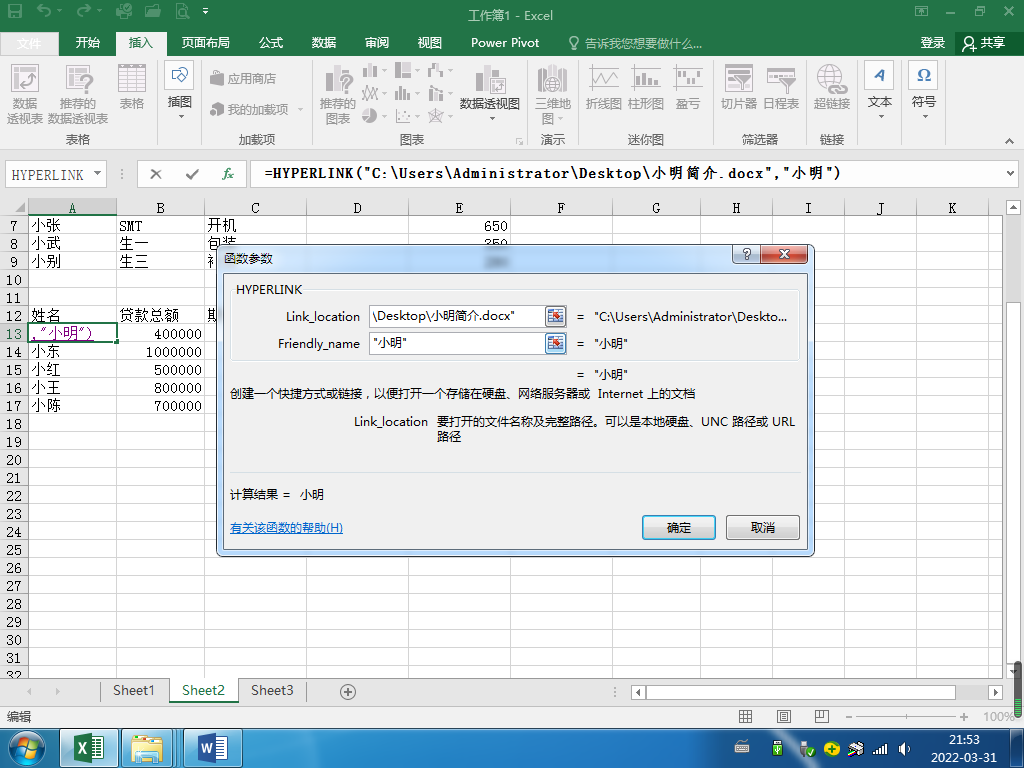The height and width of the screenshot is (768, 1024).
Task: Click the Share button (共享)
Action: [984, 43]
